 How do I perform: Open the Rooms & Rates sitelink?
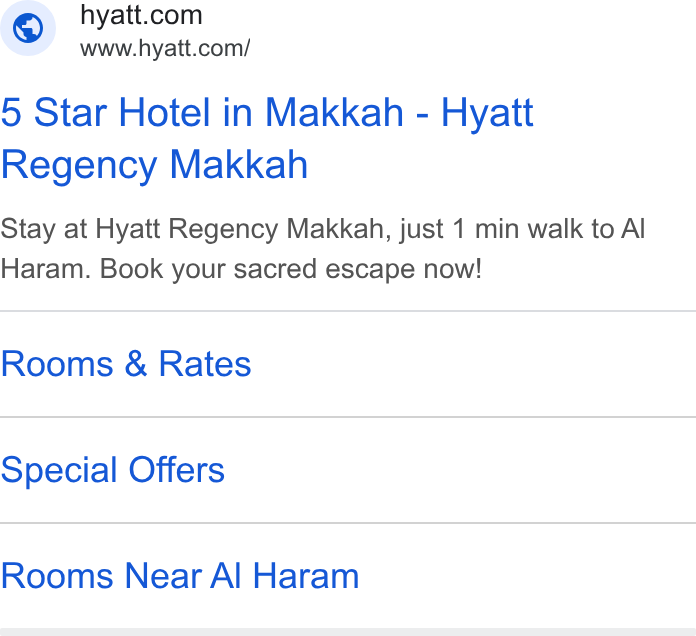tap(126, 364)
